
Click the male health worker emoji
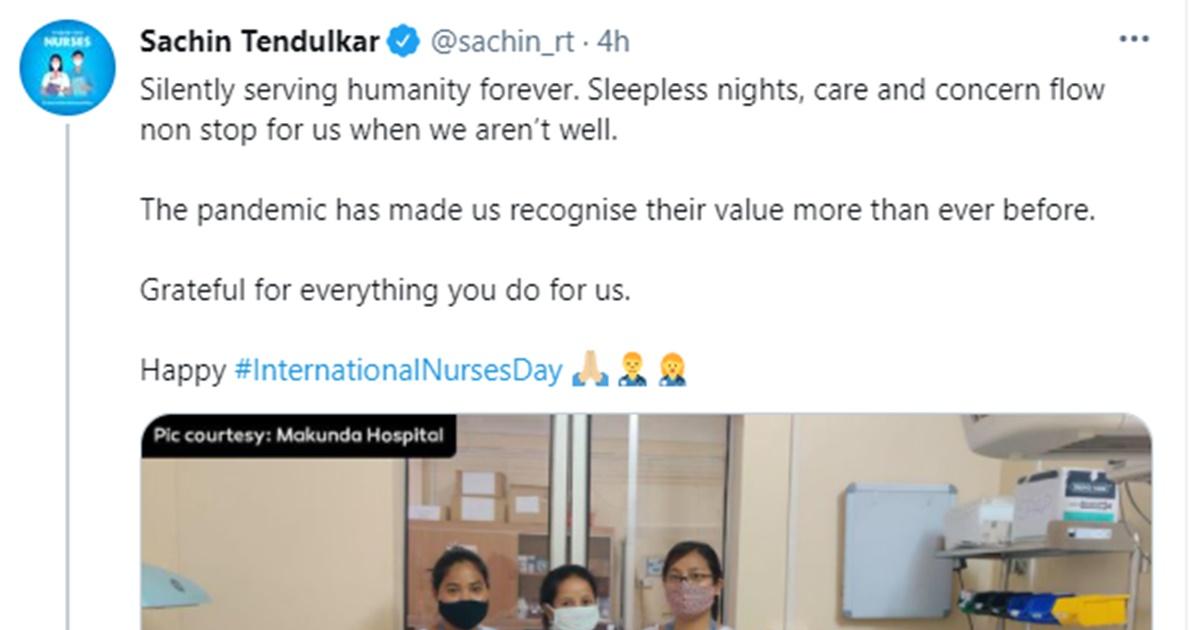[x=630, y=372]
